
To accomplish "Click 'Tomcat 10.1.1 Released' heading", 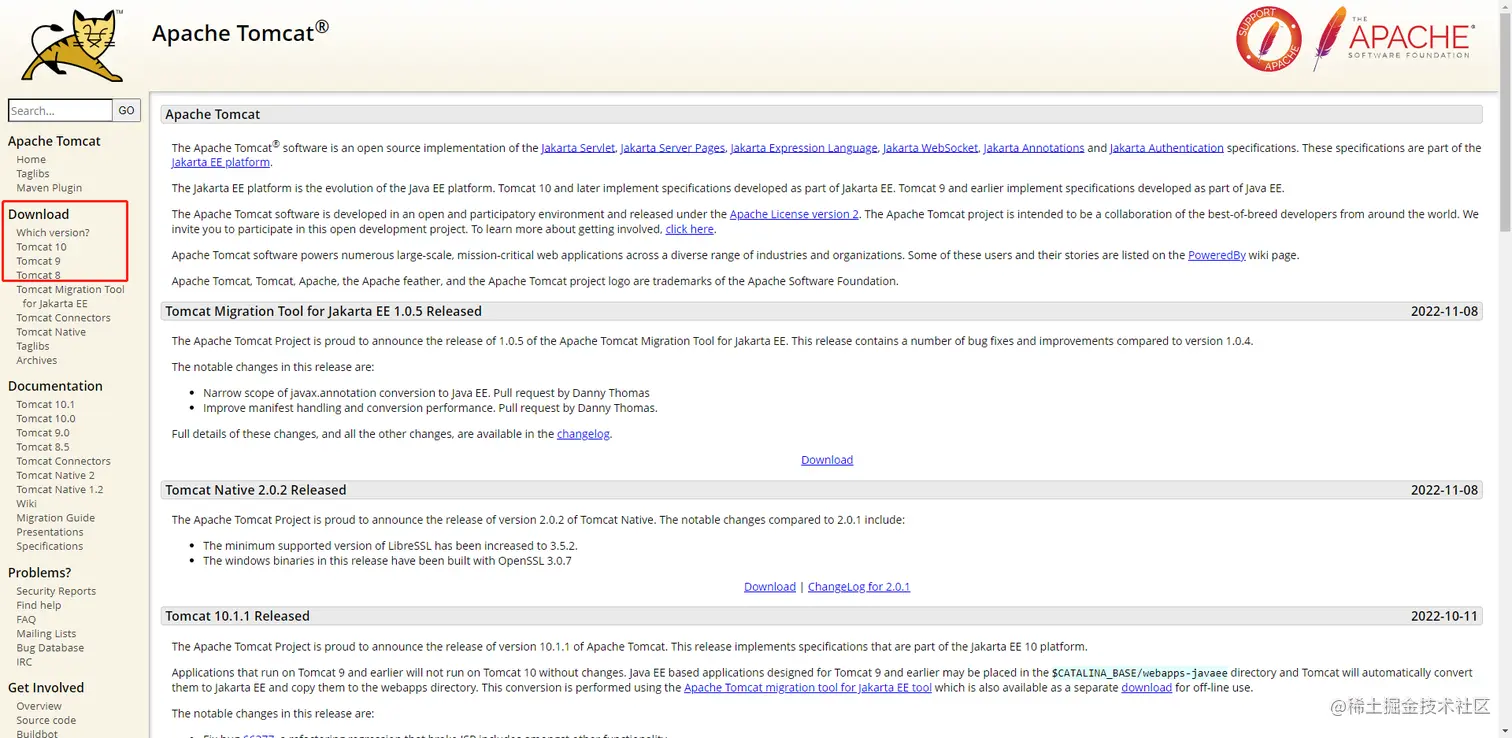I will [238, 616].
